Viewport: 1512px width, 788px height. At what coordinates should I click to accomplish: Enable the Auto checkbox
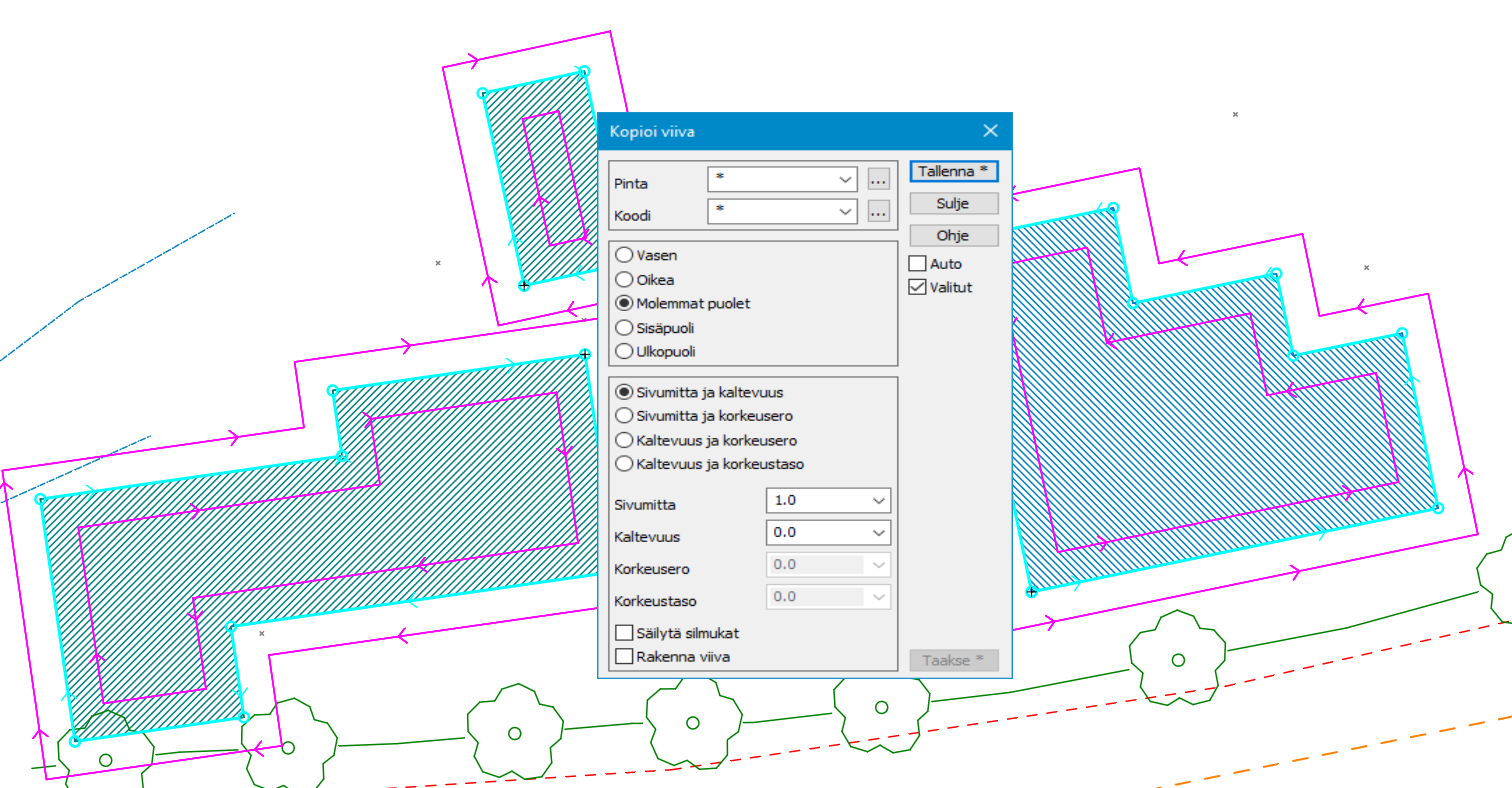point(917,264)
